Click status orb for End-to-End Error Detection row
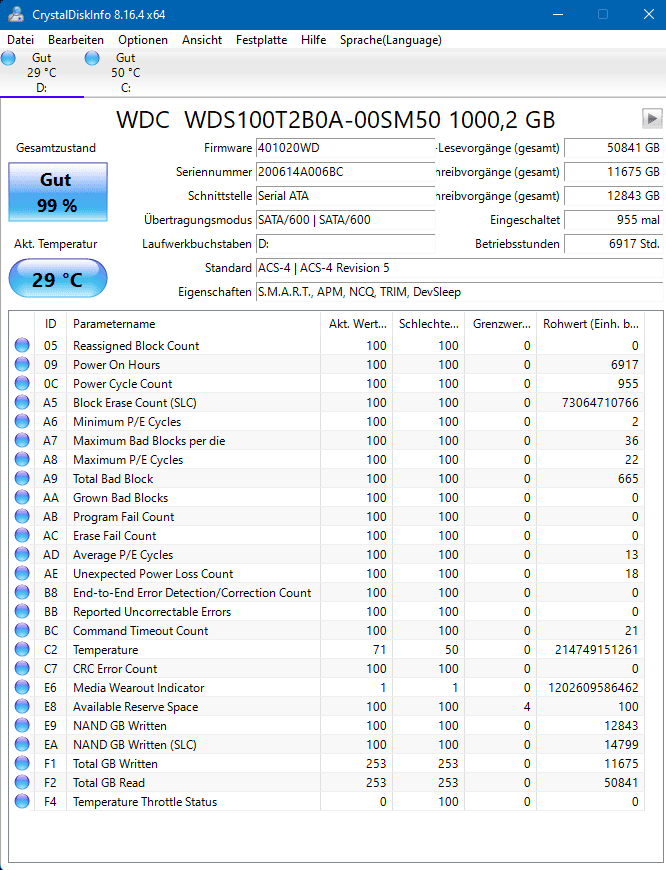666x870 pixels. [x=22, y=593]
